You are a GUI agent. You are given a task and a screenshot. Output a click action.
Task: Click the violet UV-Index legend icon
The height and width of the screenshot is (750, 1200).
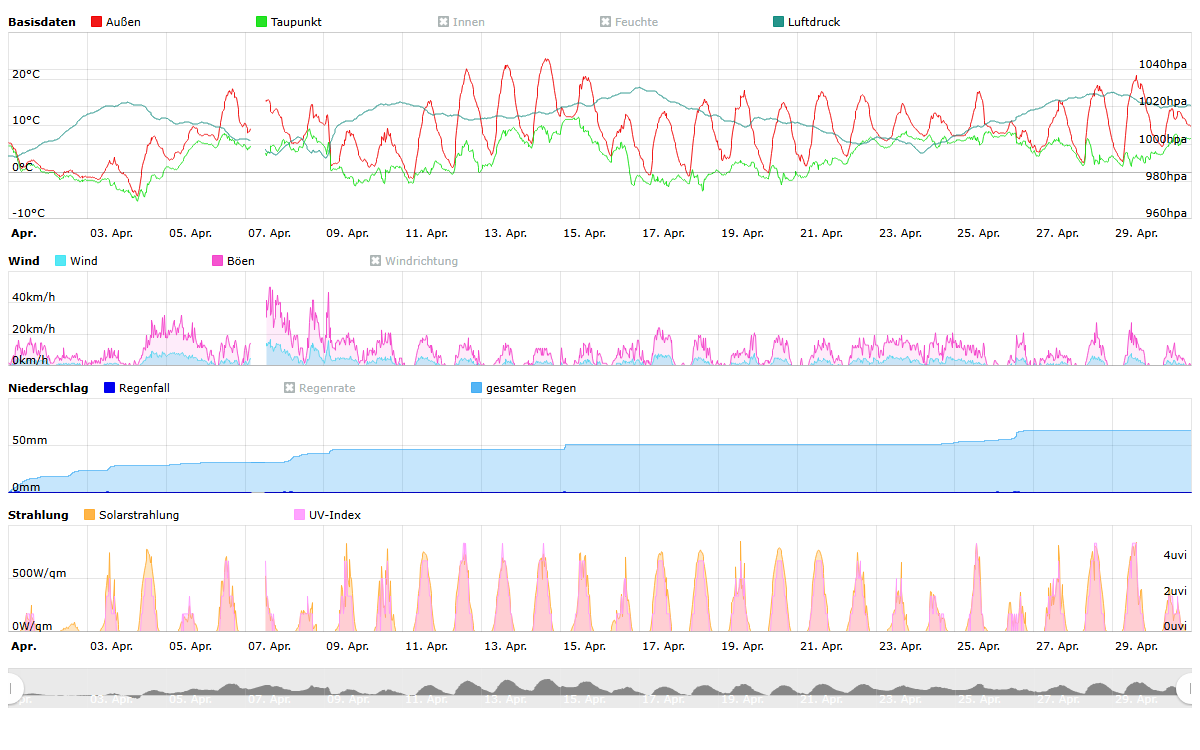pyautogui.click(x=300, y=515)
